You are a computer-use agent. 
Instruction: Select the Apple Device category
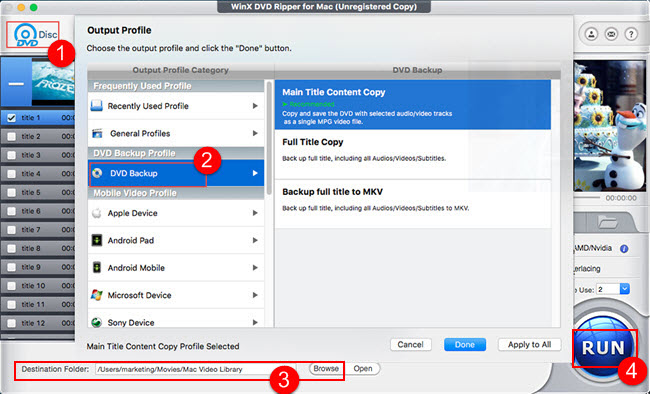click(x=176, y=213)
